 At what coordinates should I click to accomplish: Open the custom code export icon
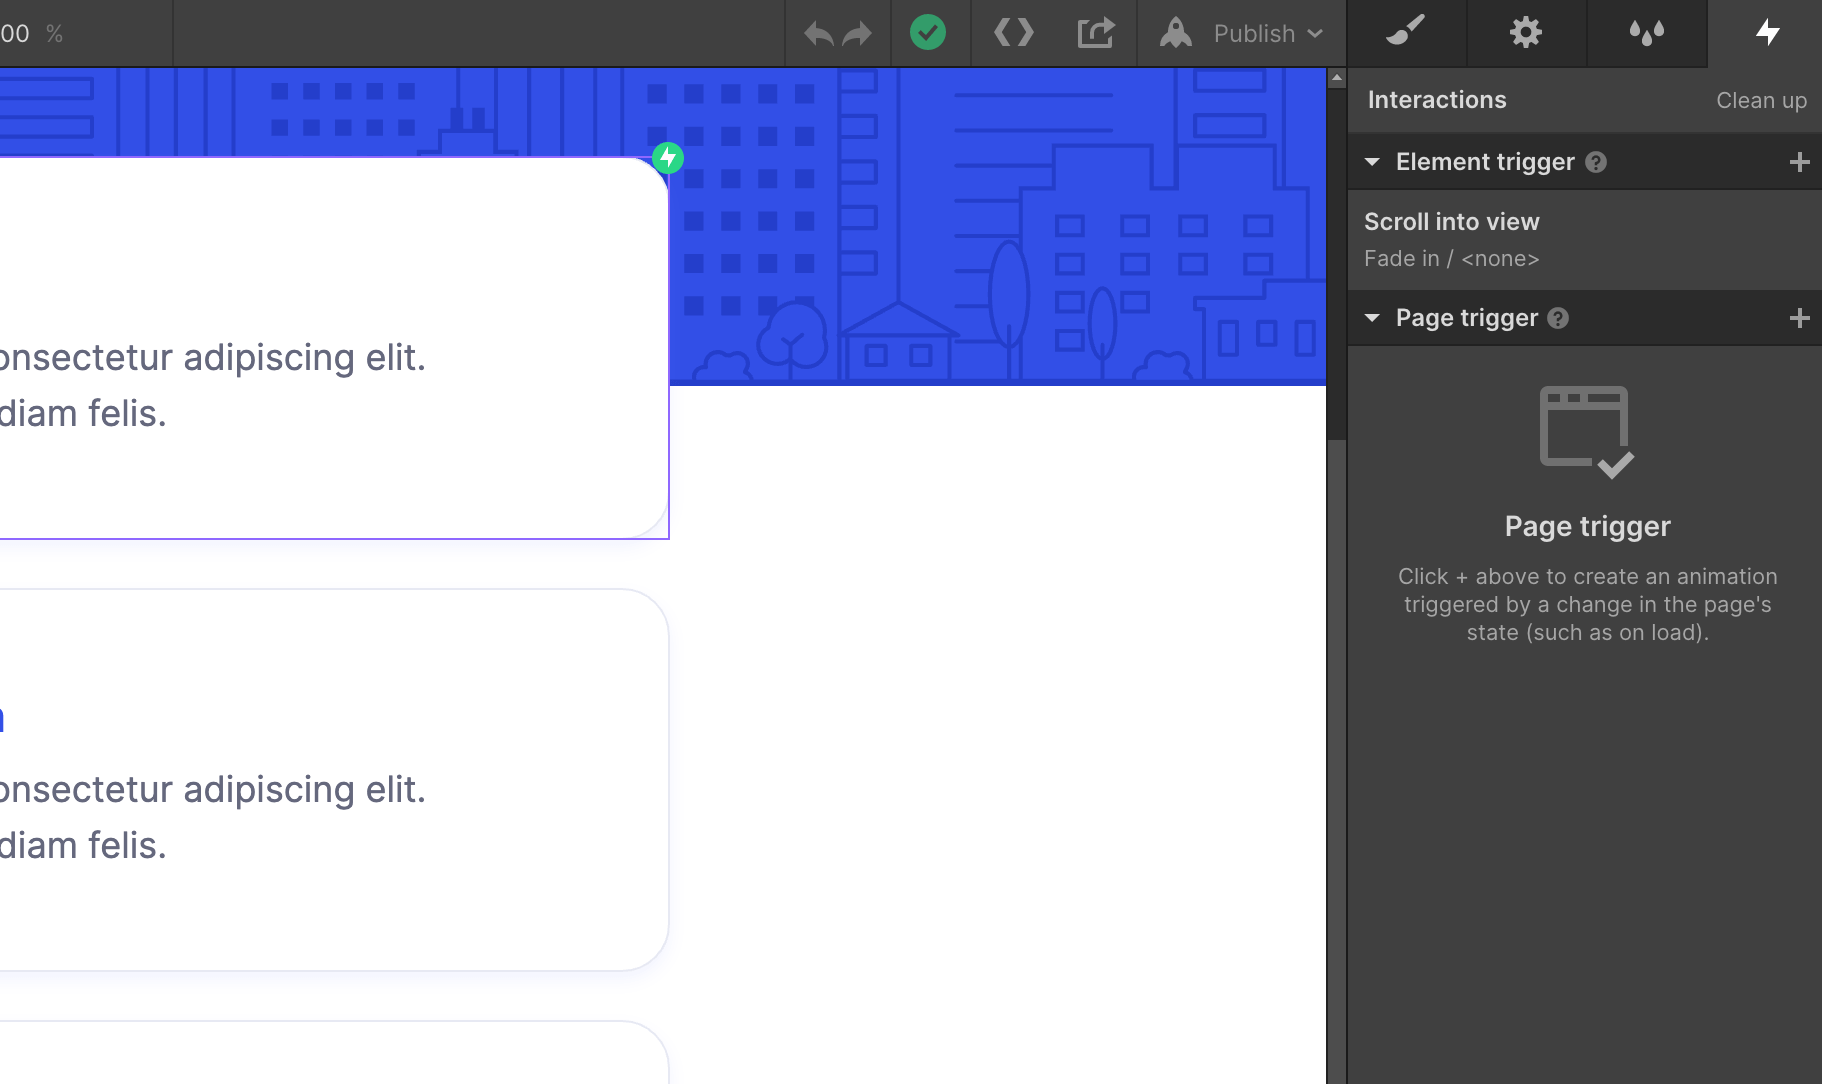coord(1014,33)
